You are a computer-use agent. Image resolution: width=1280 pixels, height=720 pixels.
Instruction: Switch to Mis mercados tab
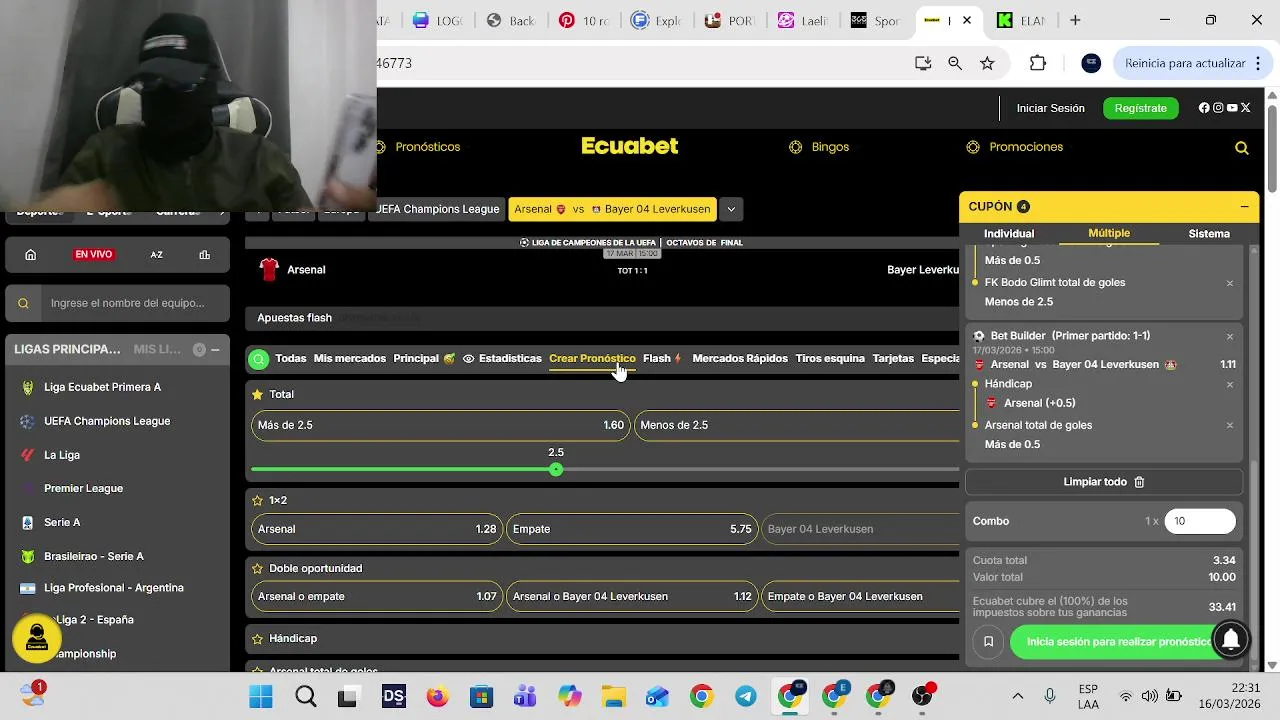(349, 358)
